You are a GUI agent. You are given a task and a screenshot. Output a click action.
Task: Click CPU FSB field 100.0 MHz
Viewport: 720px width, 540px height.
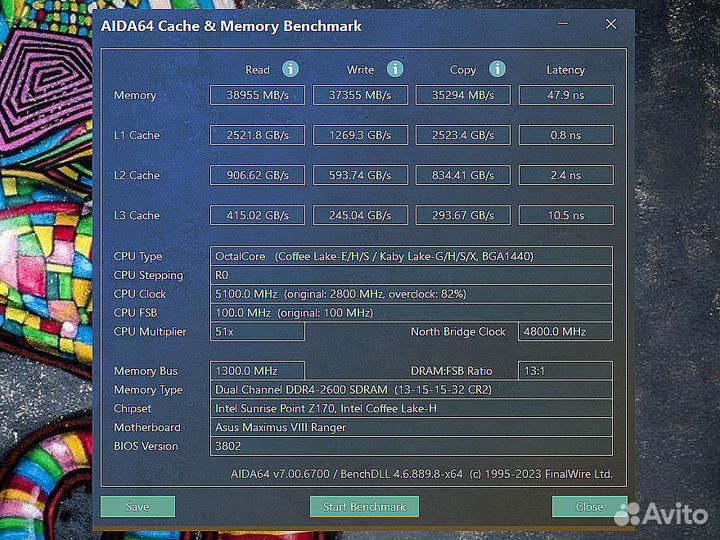(x=411, y=312)
